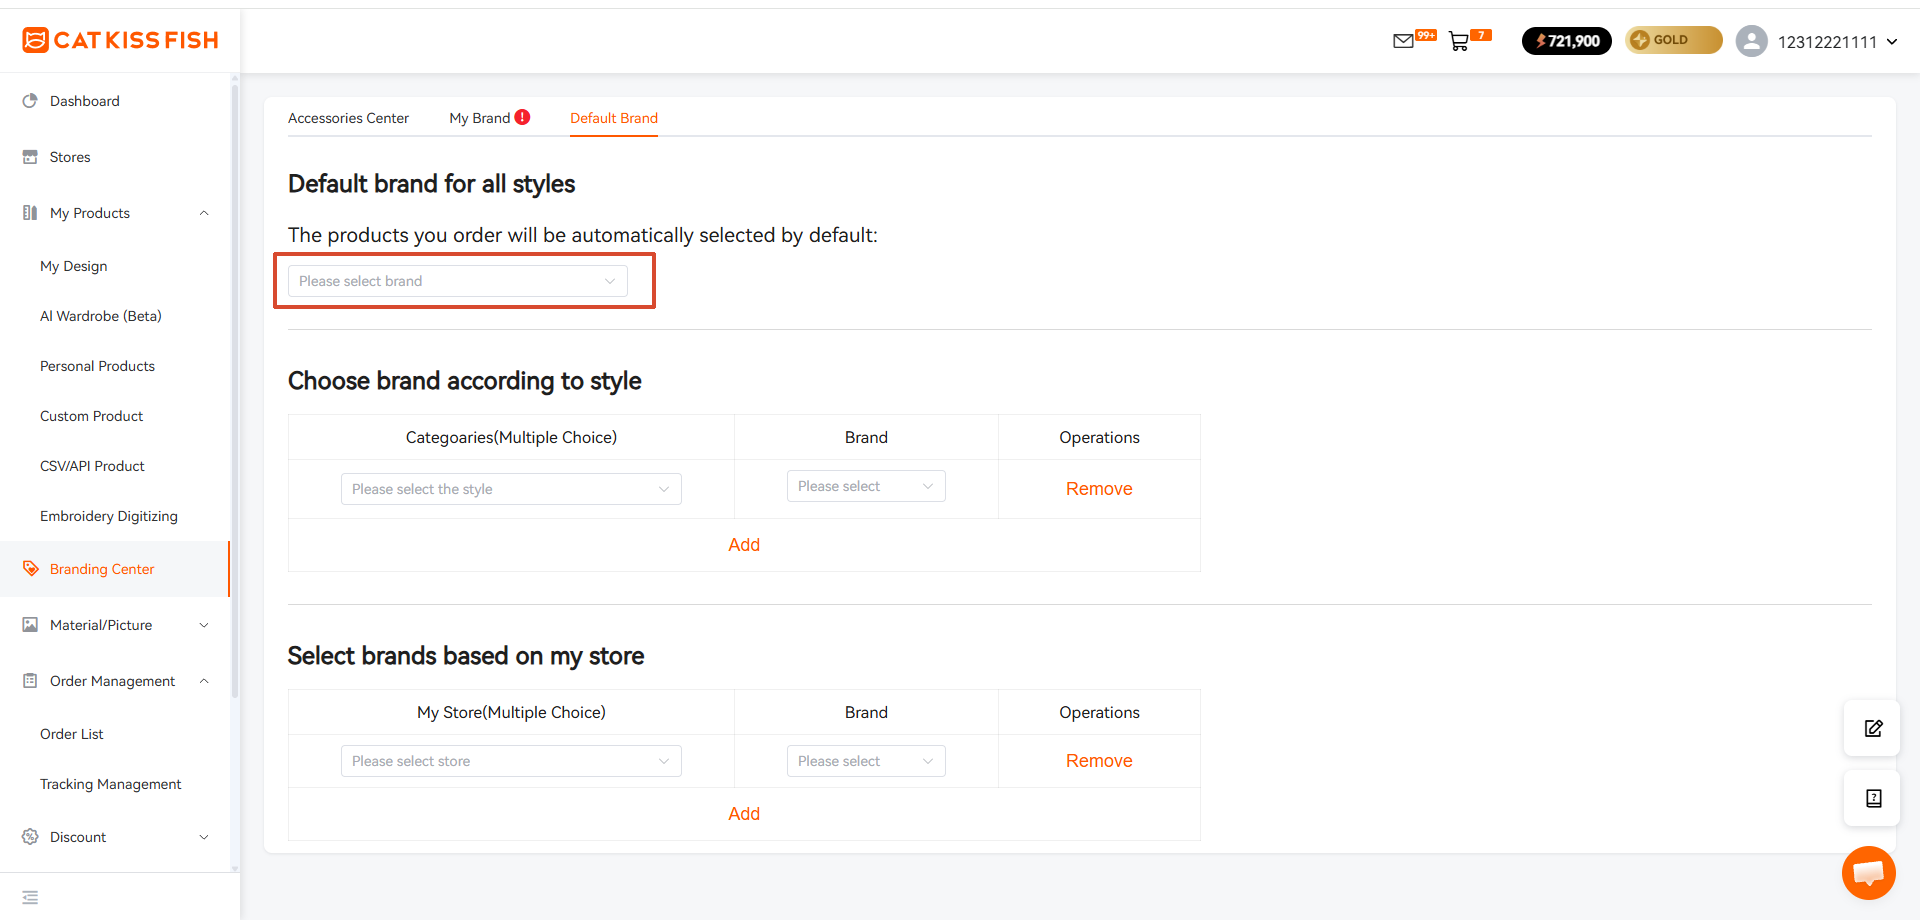The width and height of the screenshot is (1920, 920).
Task: Open the 'Please select store' dropdown
Action: point(511,761)
